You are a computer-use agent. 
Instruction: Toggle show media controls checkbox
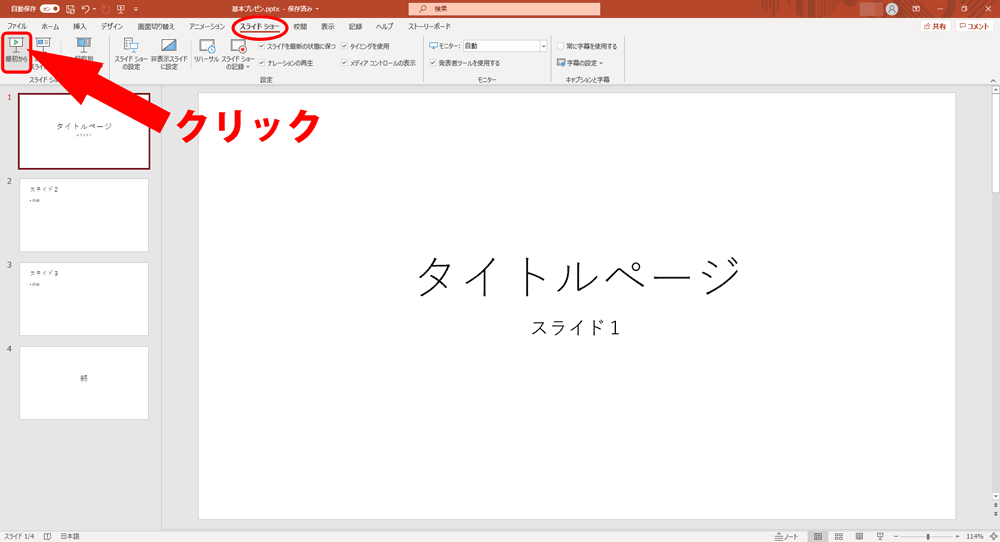[344, 63]
